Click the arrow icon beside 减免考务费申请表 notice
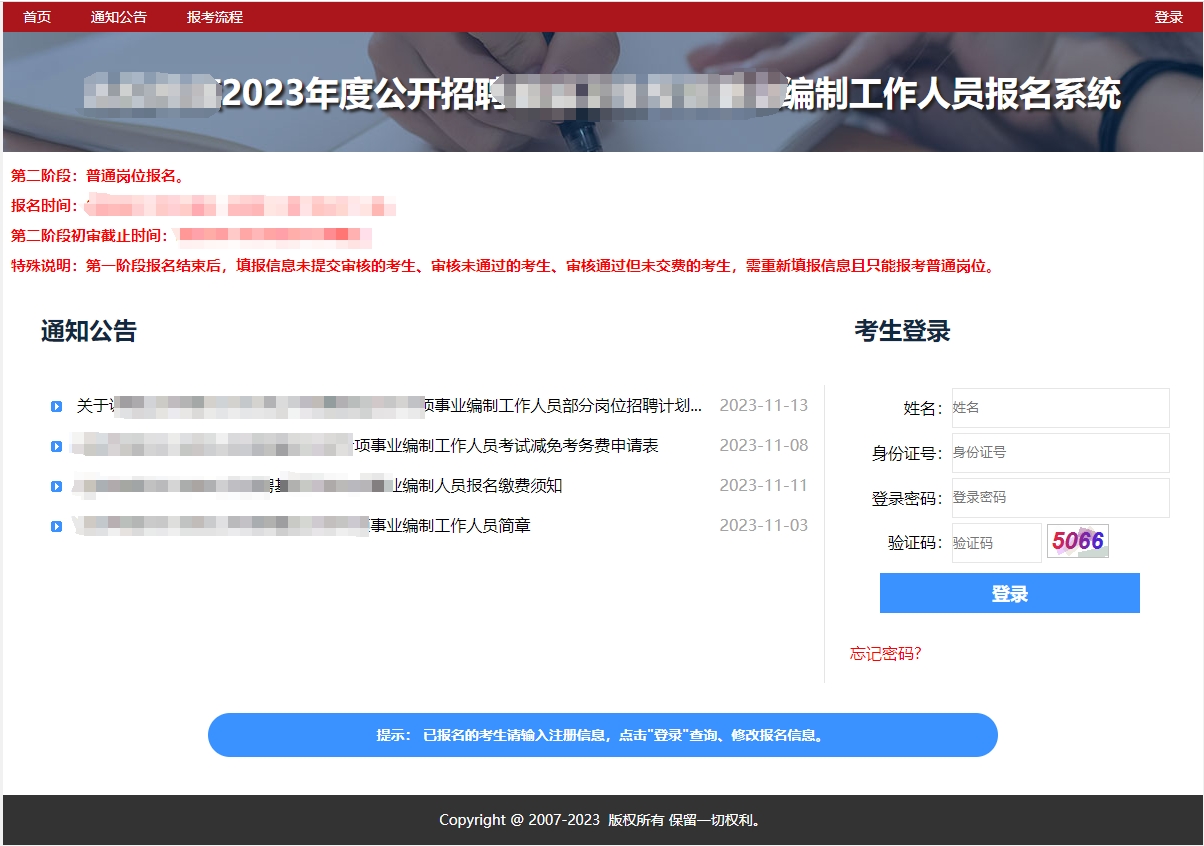The height and width of the screenshot is (846, 1204). point(57,446)
